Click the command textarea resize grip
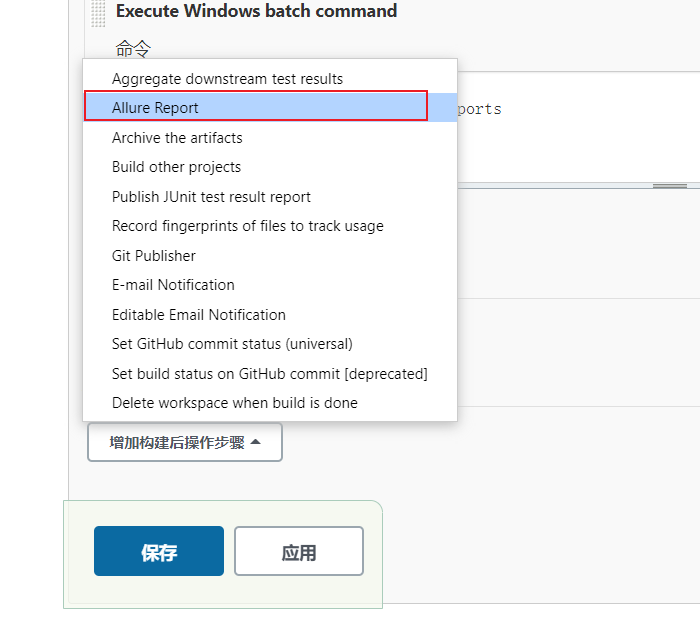Image resolution: width=700 pixels, height=635 pixels. 668,185
